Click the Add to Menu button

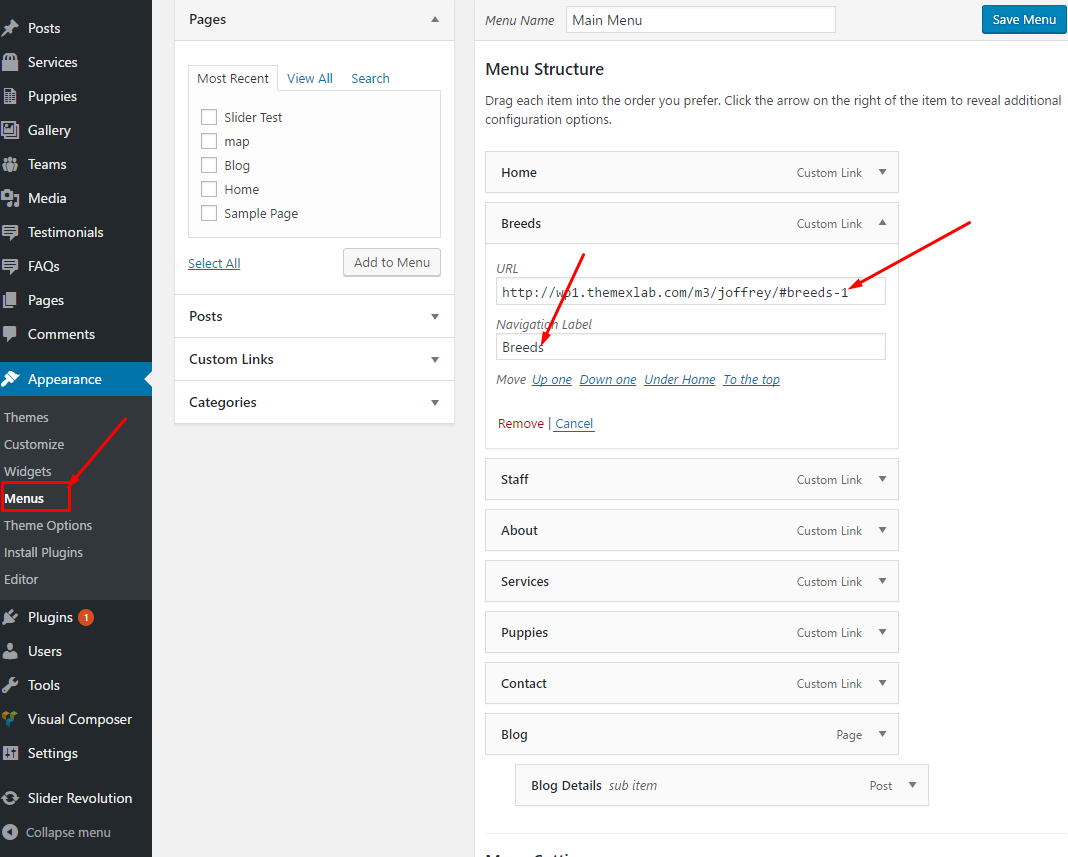click(x=391, y=263)
